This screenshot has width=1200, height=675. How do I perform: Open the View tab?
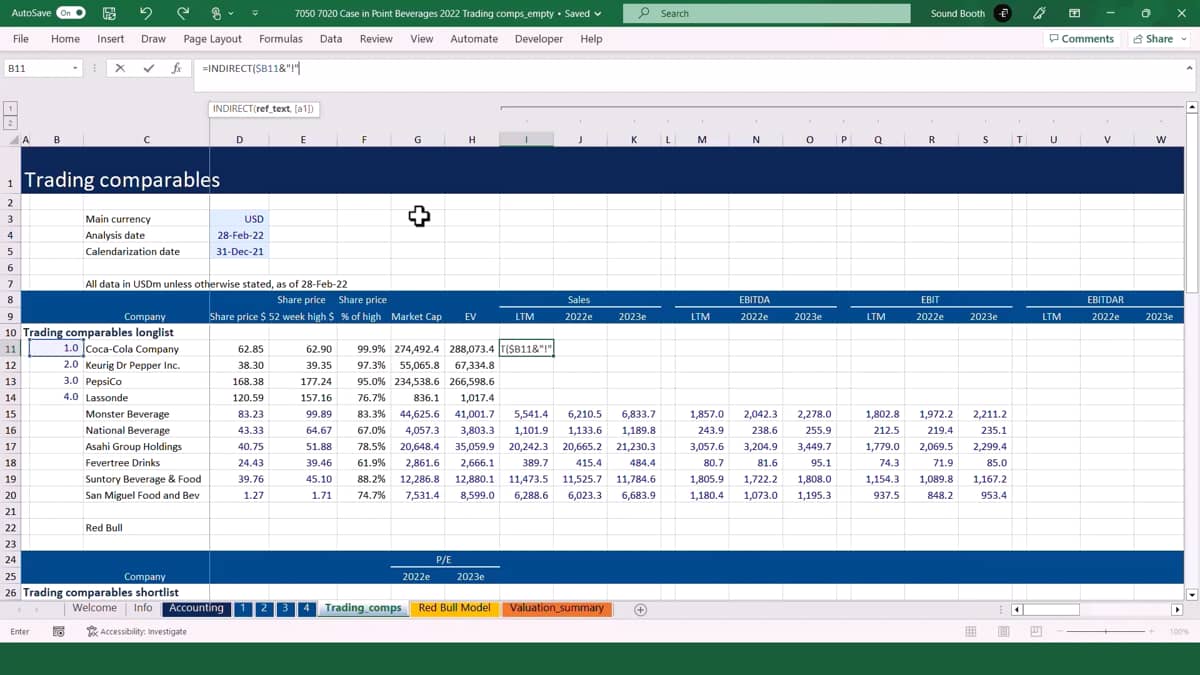pos(422,39)
